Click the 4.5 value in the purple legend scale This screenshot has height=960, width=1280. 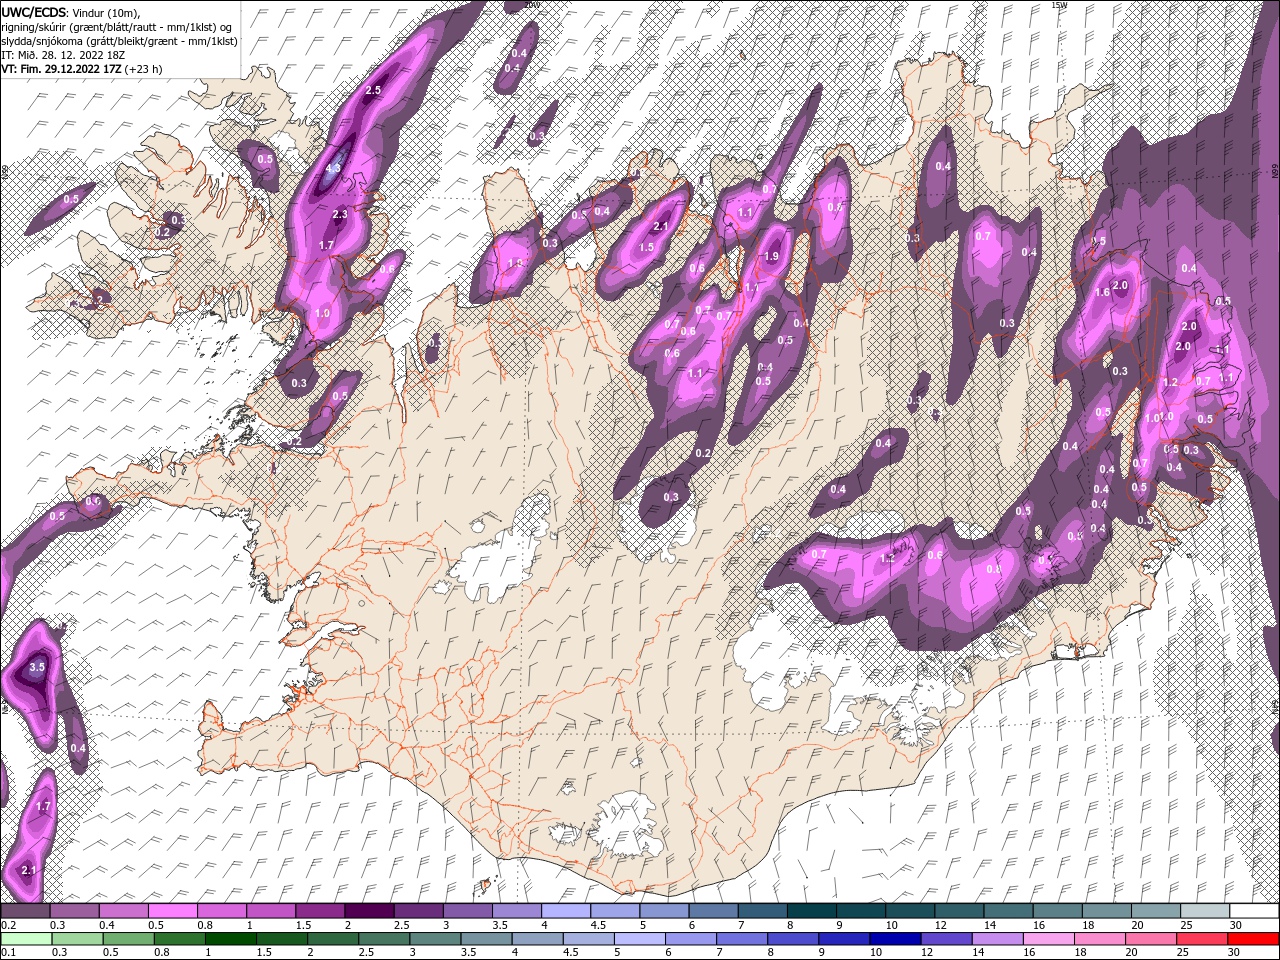point(598,925)
